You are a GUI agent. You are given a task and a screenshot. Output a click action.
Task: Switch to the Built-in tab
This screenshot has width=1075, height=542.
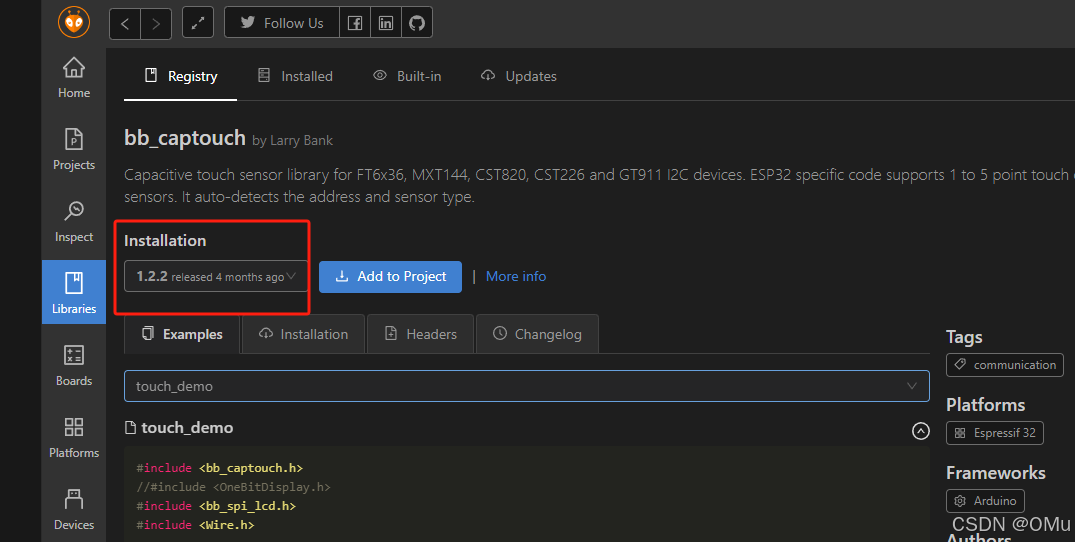[x=407, y=76]
